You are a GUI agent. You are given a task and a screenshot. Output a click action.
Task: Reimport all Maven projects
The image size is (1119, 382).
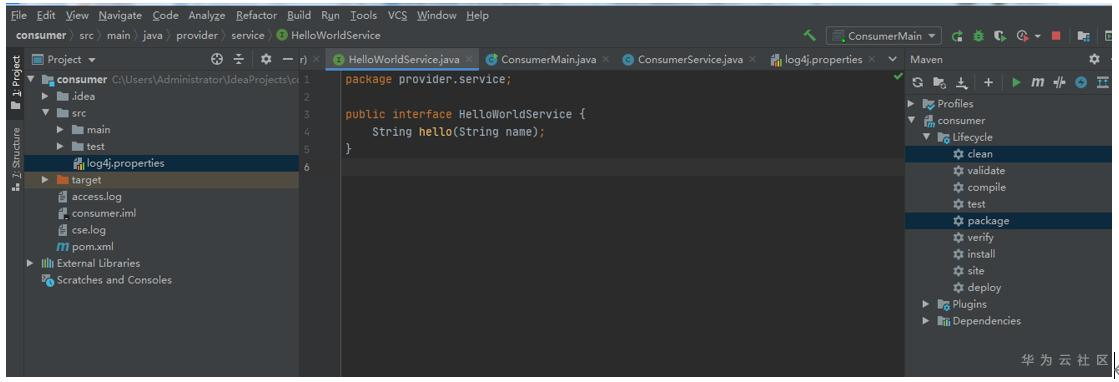click(x=918, y=82)
